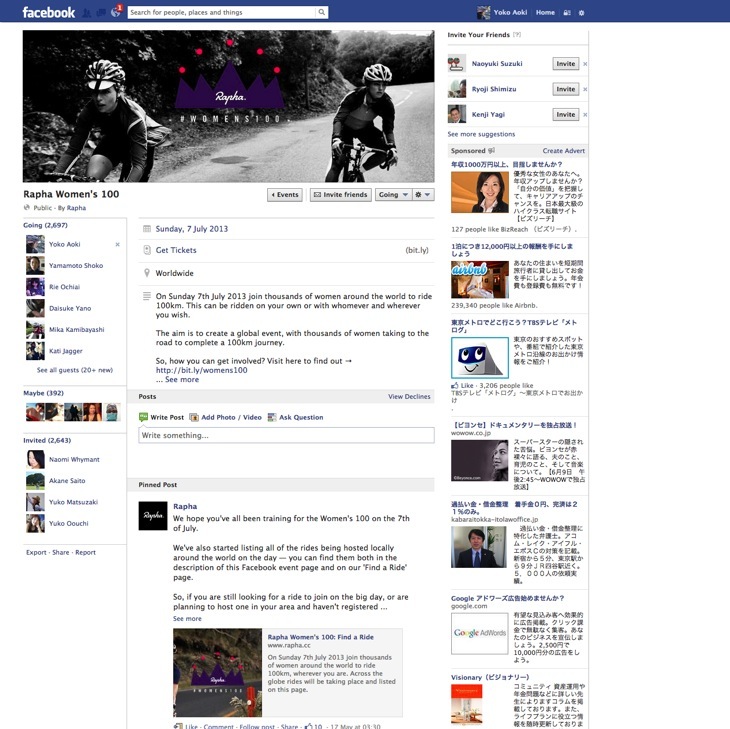Viewport: 730px width, 729px height.
Task: Open account settings gear in top bar
Action: click(581, 13)
